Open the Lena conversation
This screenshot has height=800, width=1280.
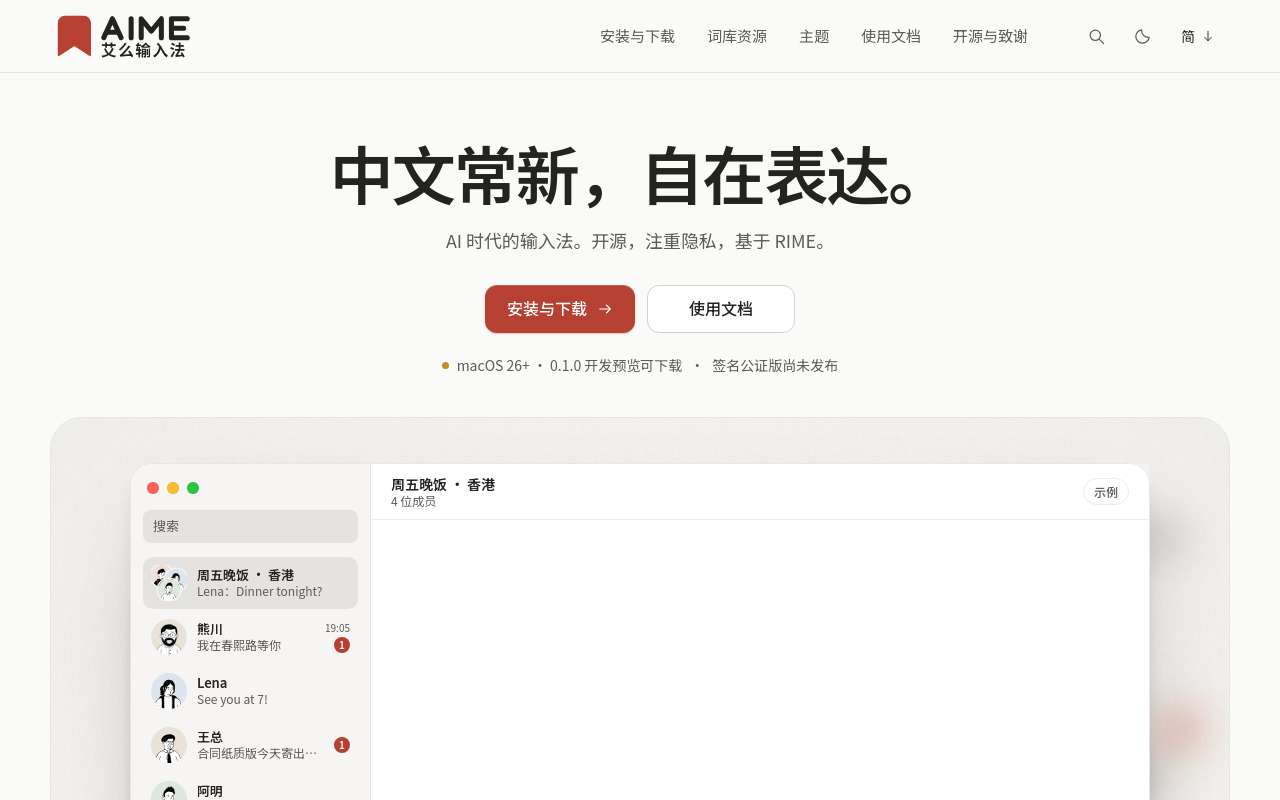(250, 691)
